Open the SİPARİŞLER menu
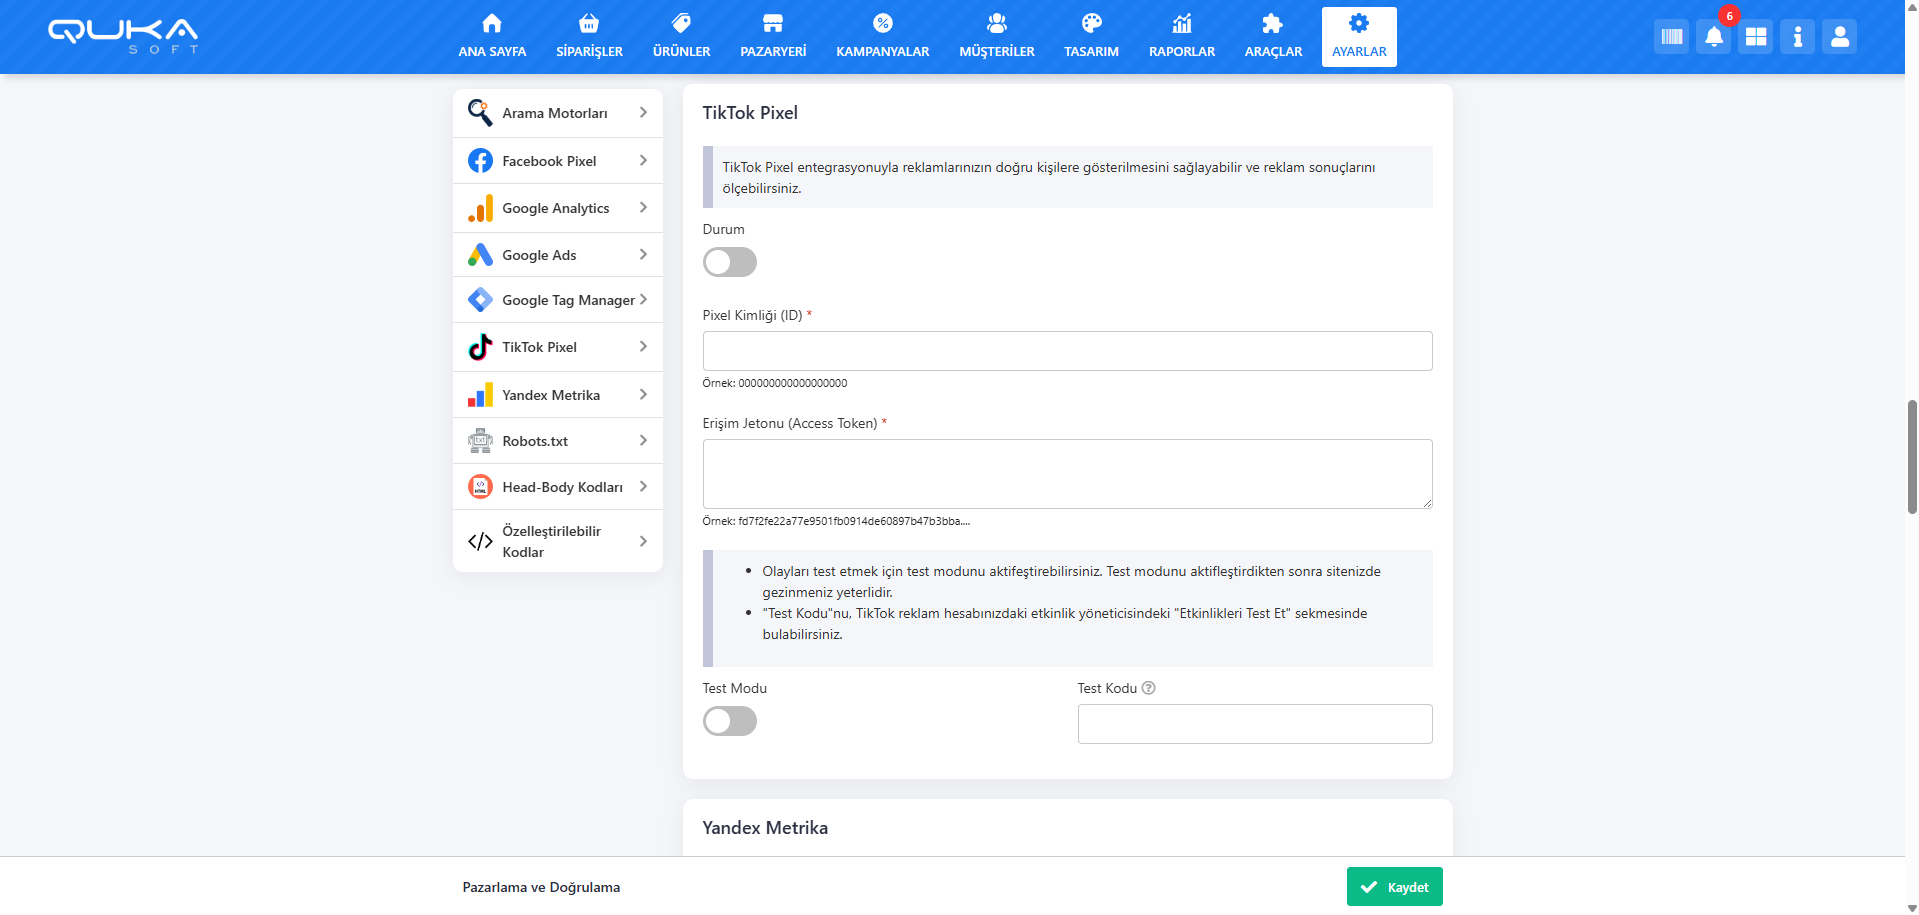 [589, 37]
